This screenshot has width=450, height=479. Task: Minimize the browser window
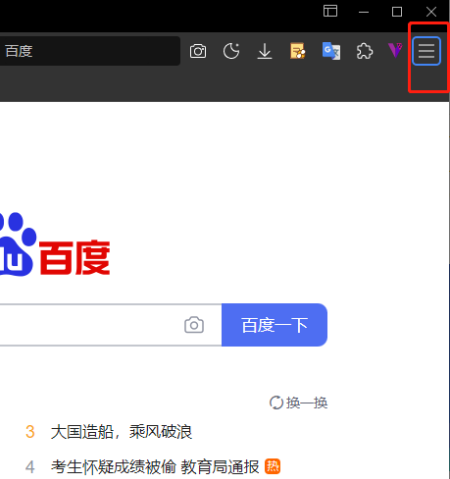pyautogui.click(x=364, y=12)
